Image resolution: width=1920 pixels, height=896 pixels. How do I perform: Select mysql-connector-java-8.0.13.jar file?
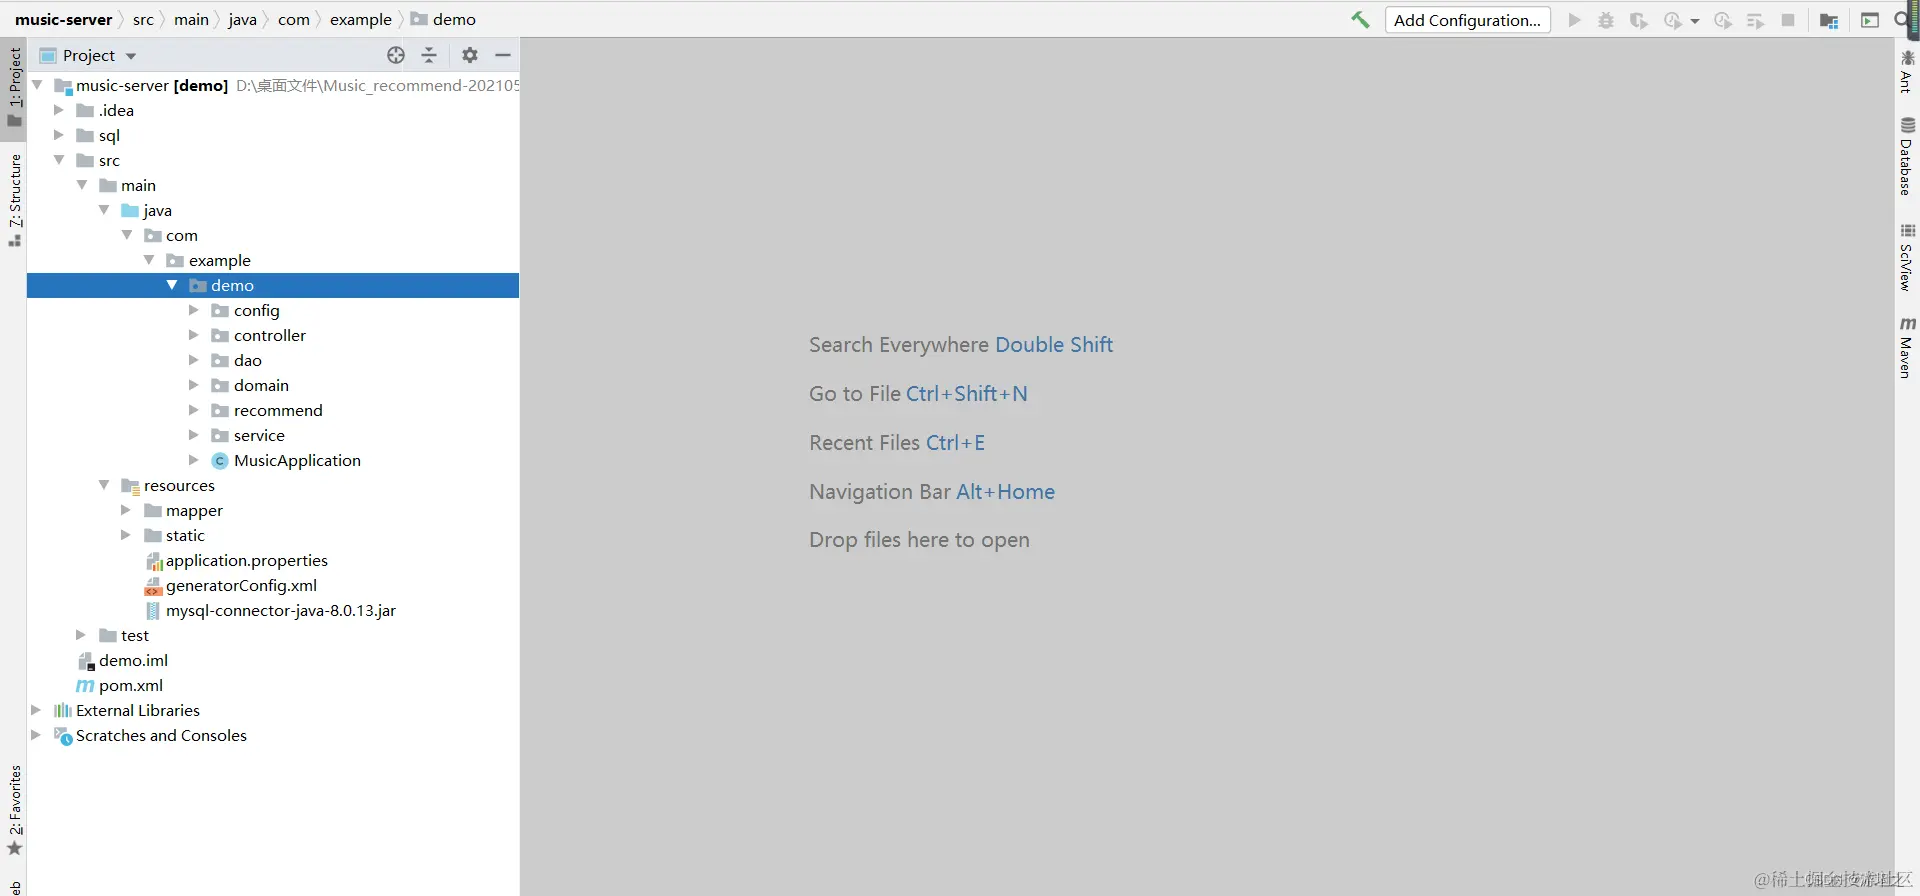[281, 610]
